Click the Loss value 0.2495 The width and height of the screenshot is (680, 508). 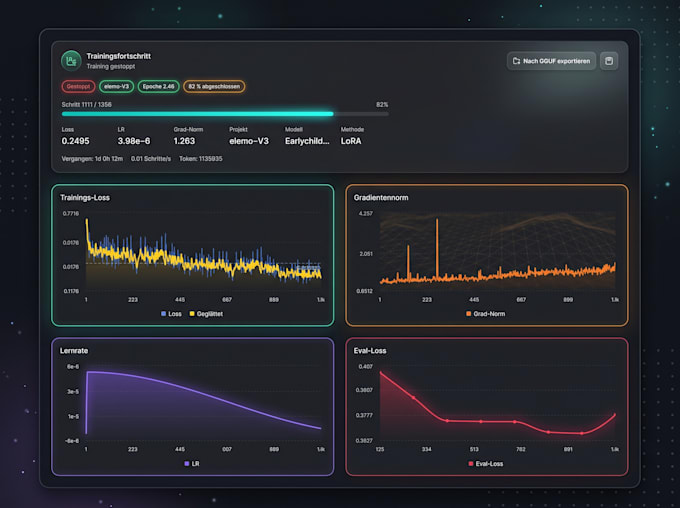tap(75, 141)
